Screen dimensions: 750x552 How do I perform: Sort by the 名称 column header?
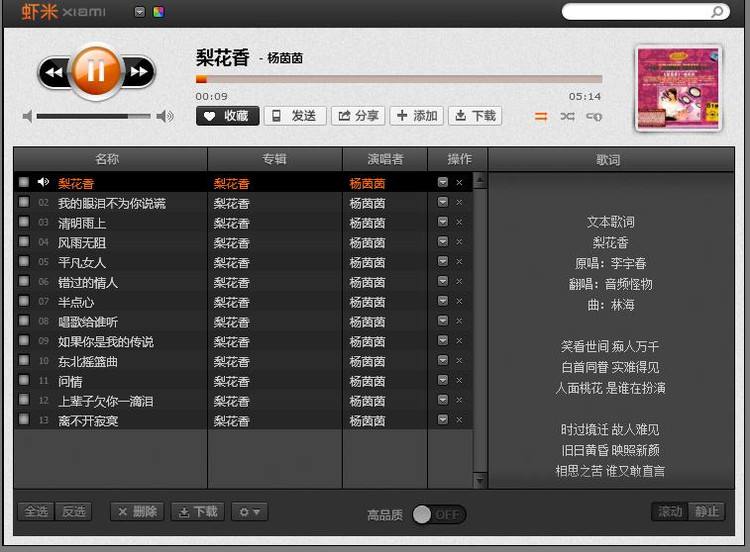pyautogui.click(x=110, y=159)
